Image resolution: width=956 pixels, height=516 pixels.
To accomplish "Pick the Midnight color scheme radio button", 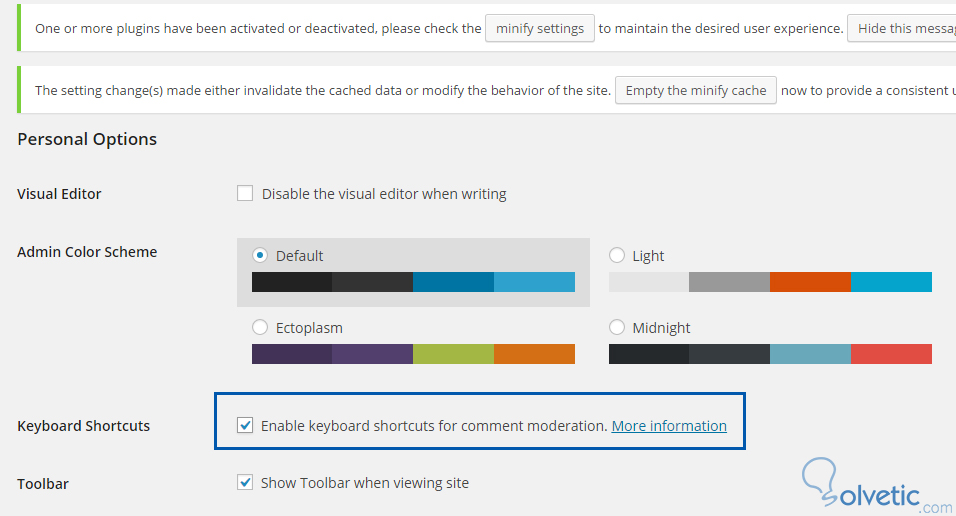I will (617, 327).
